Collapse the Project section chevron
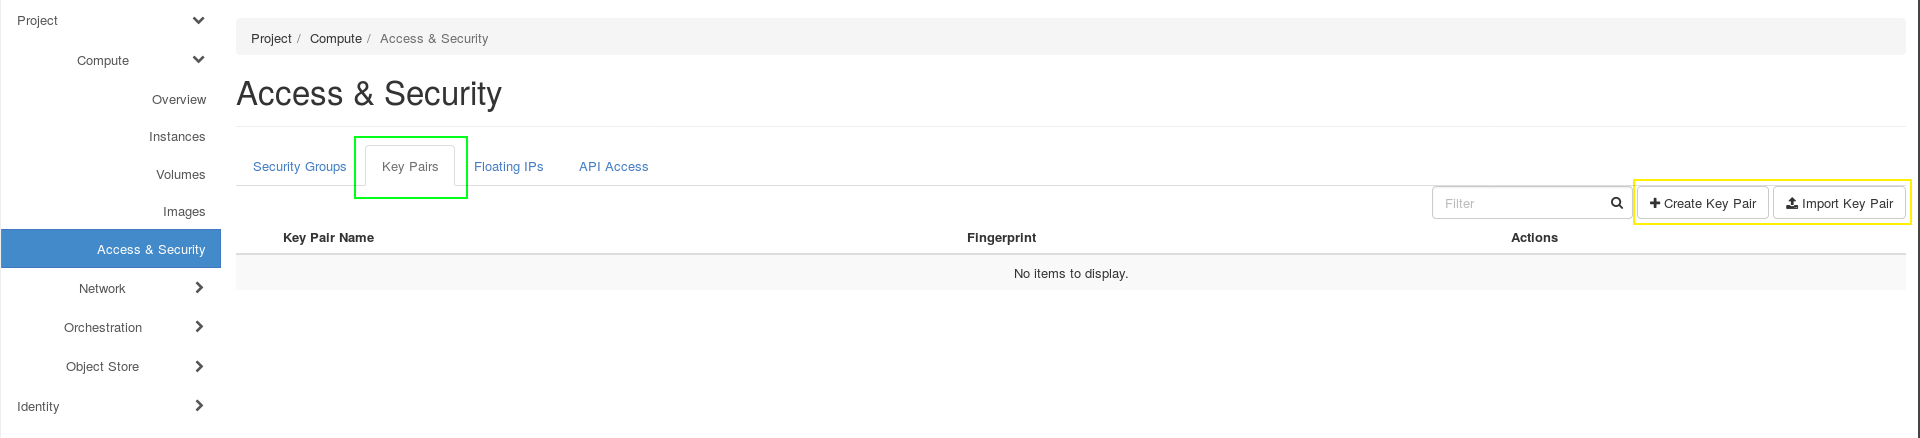1920x438 pixels. click(198, 20)
